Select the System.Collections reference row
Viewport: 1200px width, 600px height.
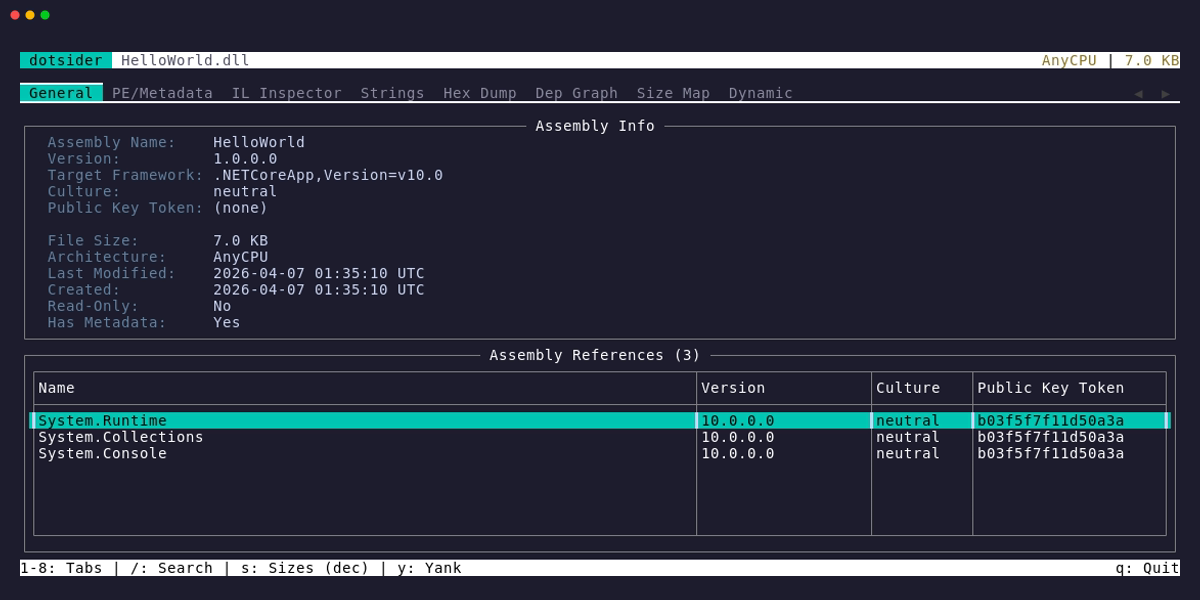pos(600,437)
